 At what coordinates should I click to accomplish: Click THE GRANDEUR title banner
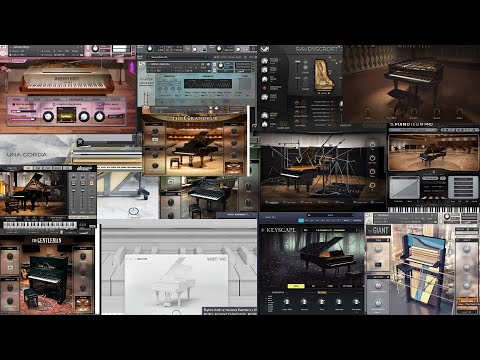click(195, 118)
